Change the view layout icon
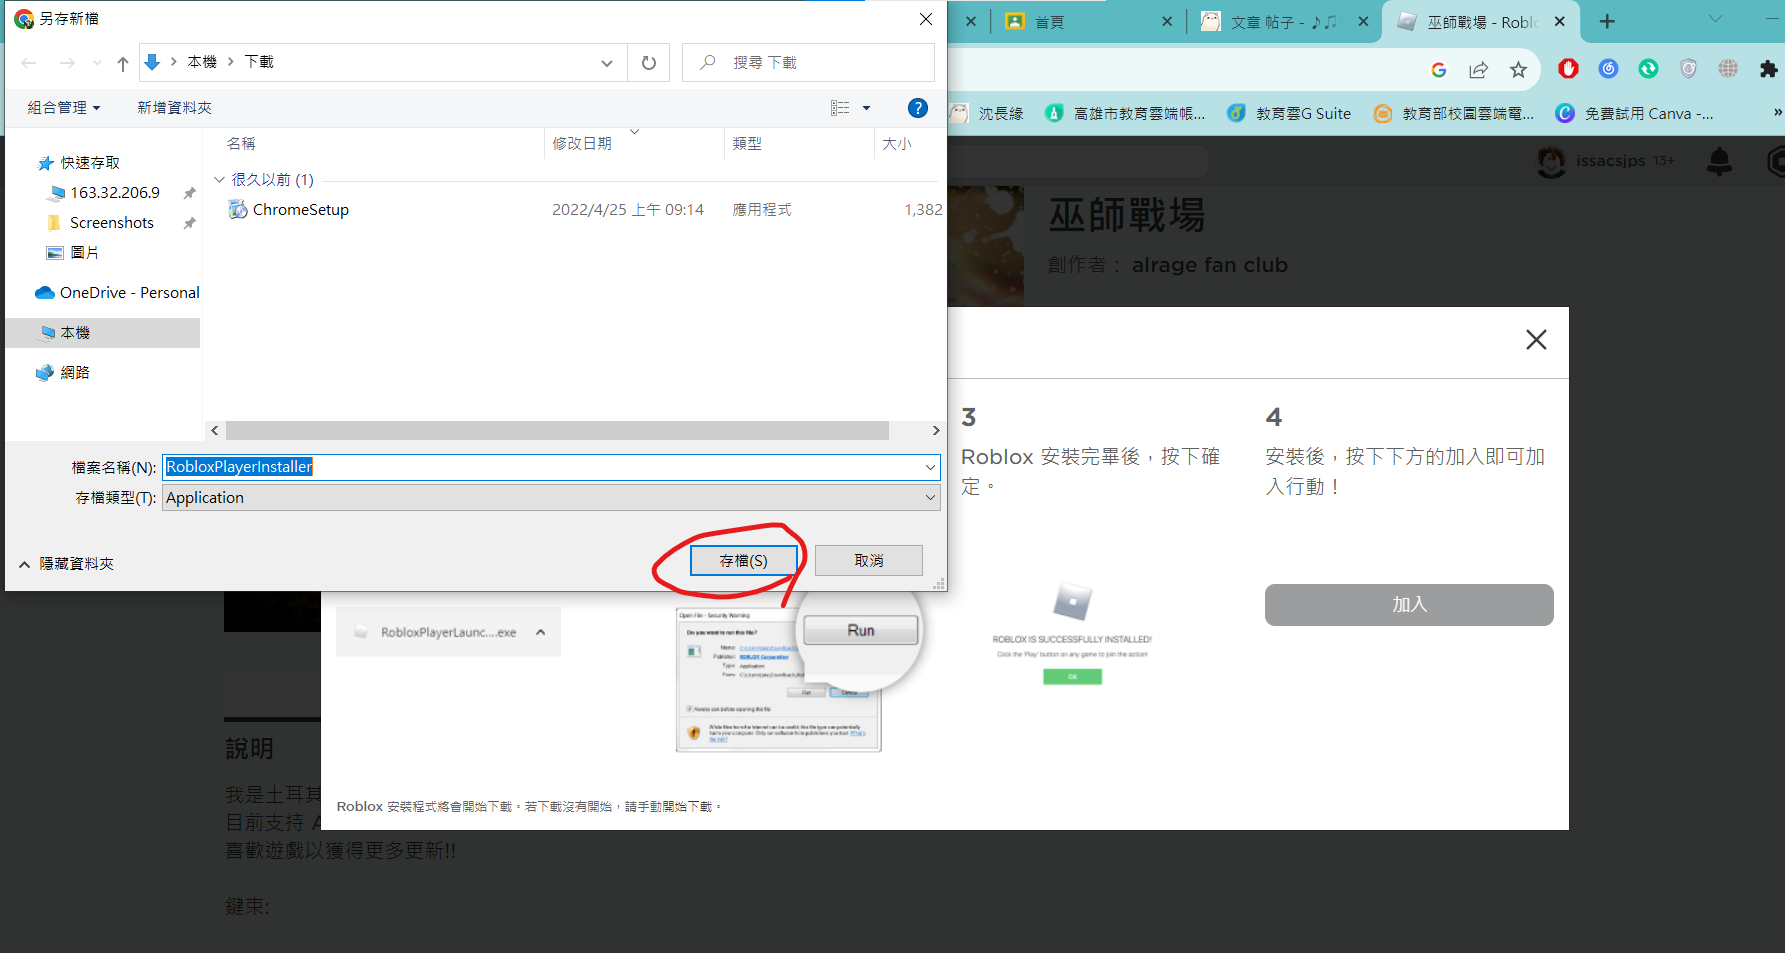 [x=840, y=108]
